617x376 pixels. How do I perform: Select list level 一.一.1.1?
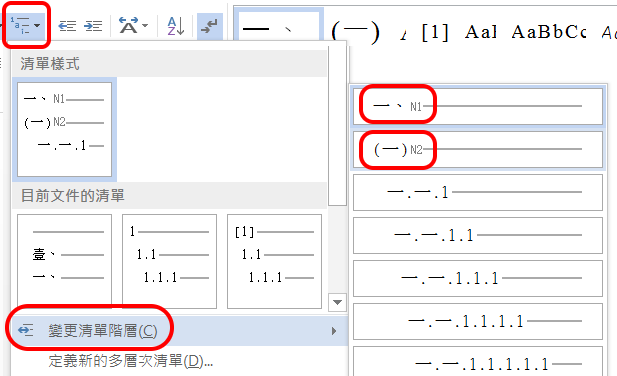[x=478, y=235]
